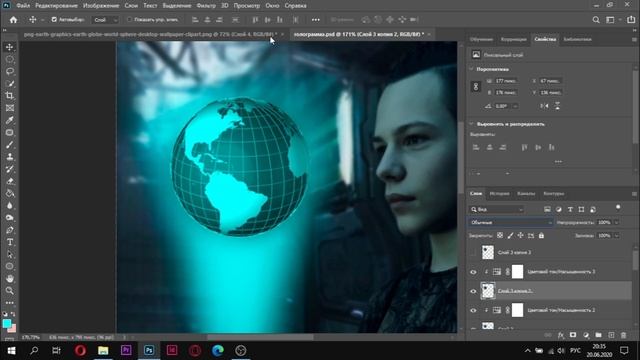Image resolution: width=640 pixels, height=360 pixels.
Task: Open the blend mode dropdown
Action: click(510, 222)
